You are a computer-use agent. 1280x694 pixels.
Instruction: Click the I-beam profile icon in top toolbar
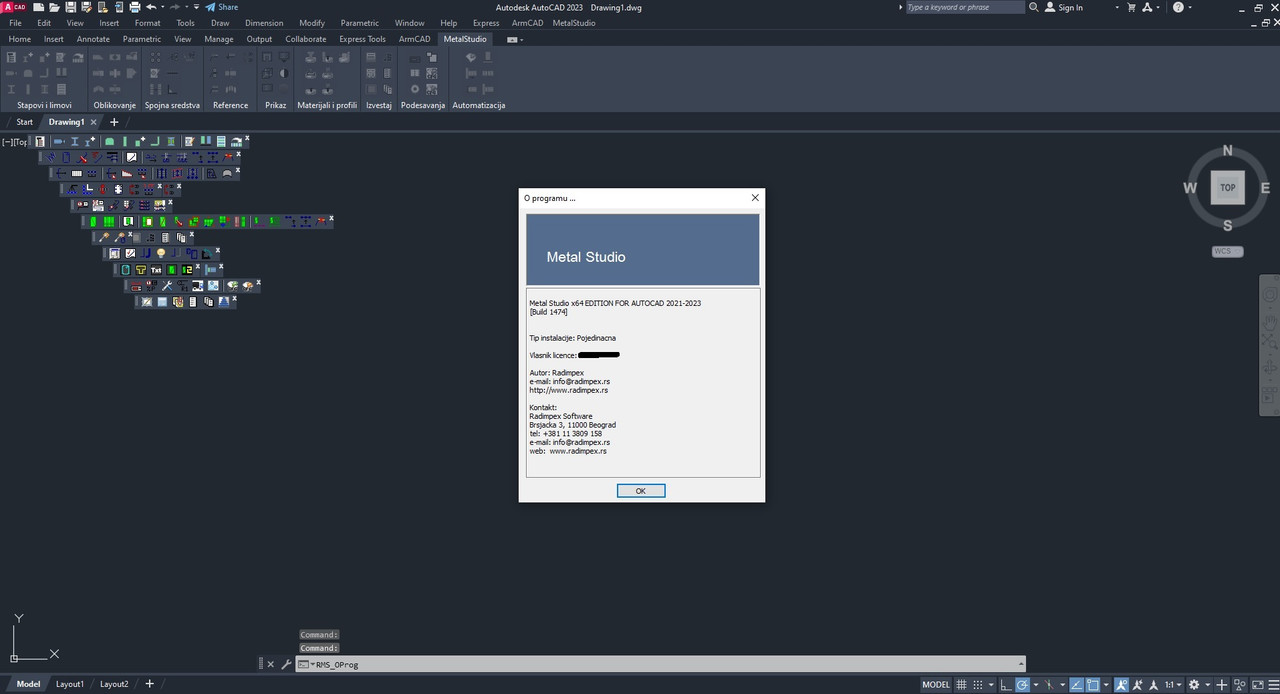(x=75, y=141)
